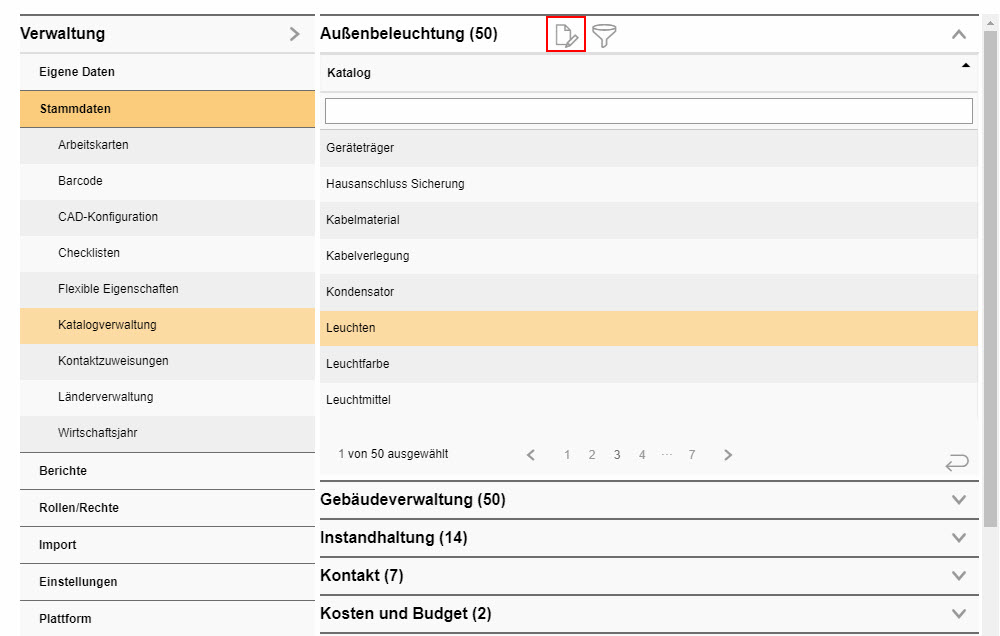Expand the Kosten und Budget (2) section

pos(958,613)
